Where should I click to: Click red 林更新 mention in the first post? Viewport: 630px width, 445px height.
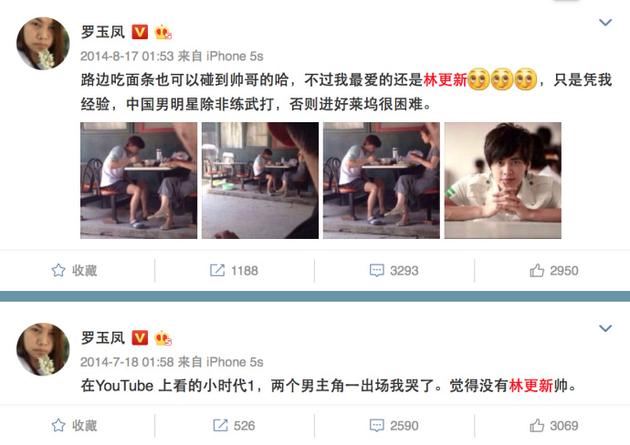coord(445,80)
